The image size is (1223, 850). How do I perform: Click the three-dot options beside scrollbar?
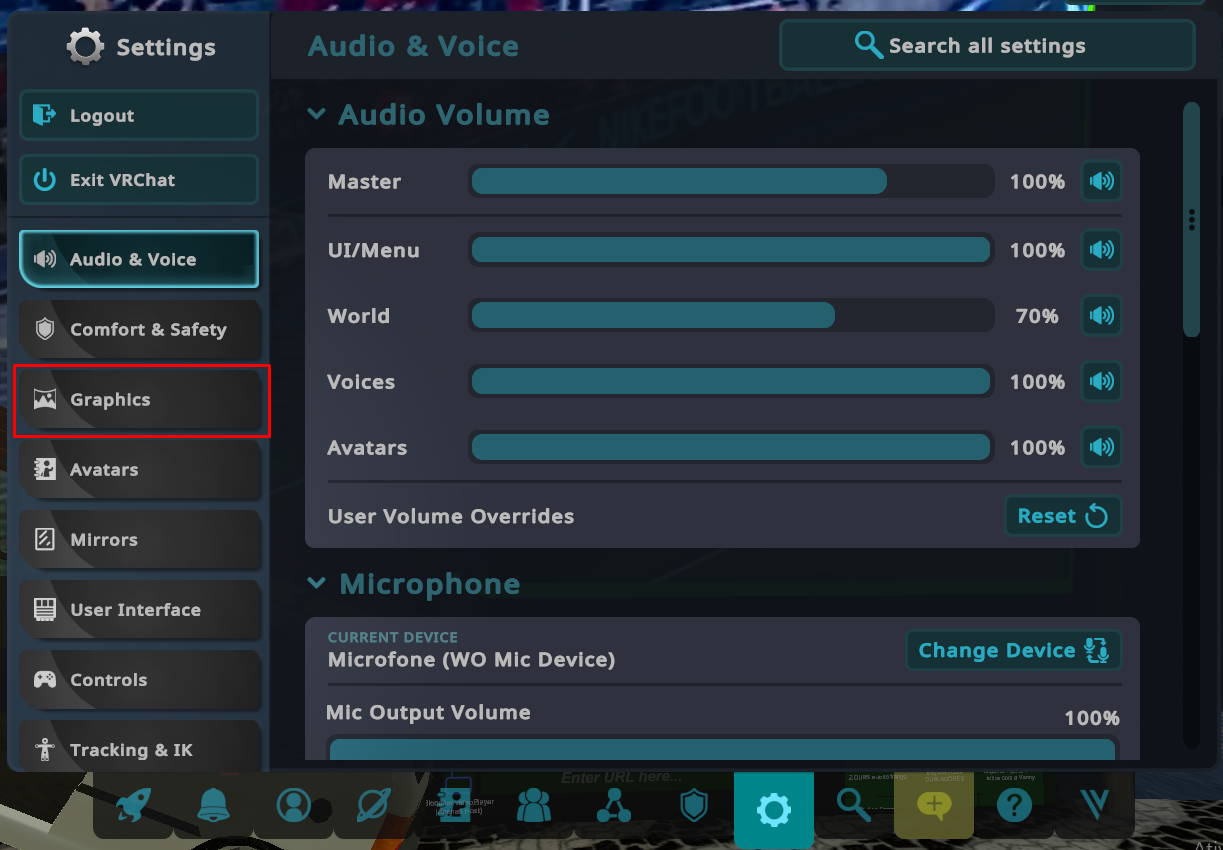coord(1191,220)
